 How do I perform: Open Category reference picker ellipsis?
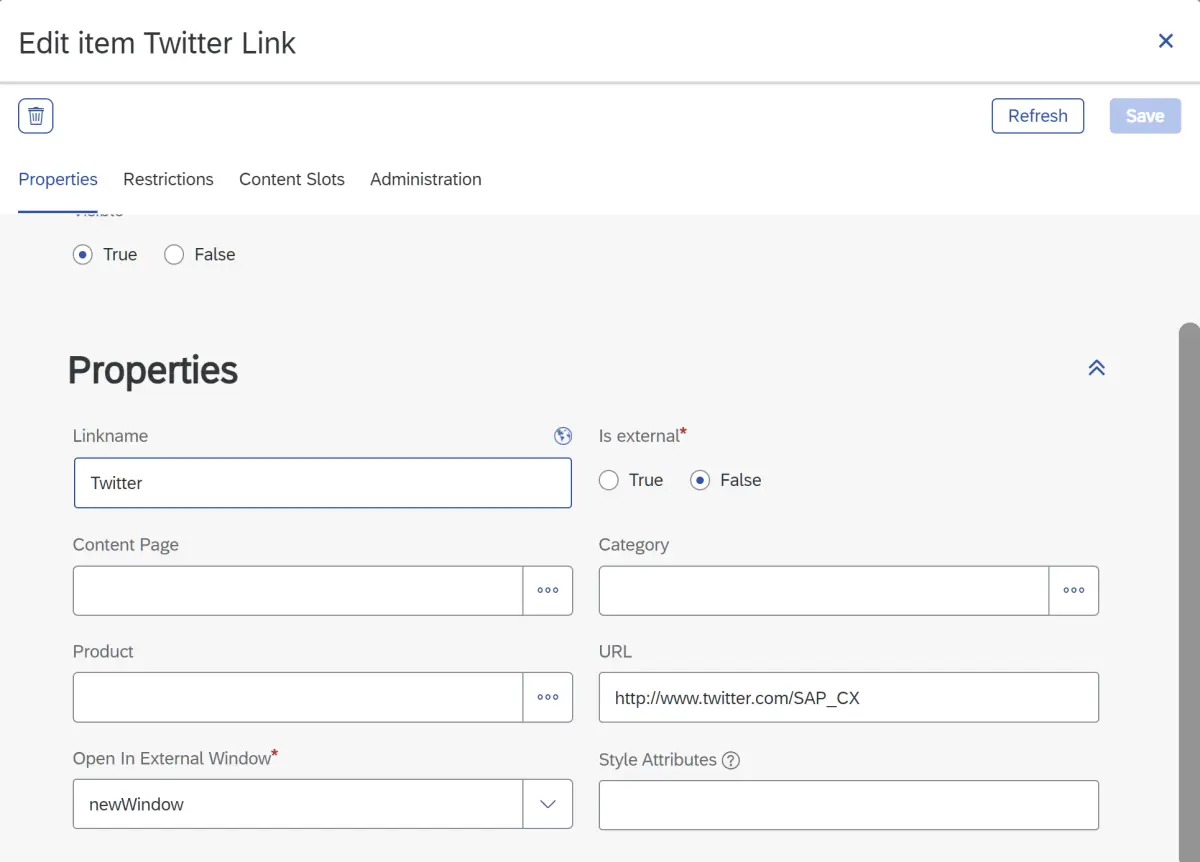coord(1073,590)
